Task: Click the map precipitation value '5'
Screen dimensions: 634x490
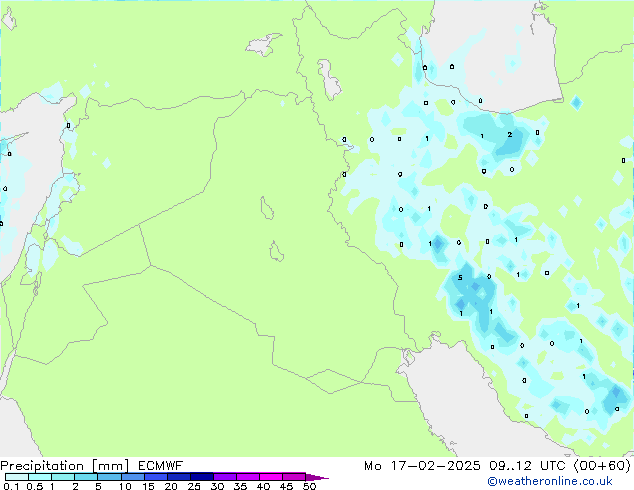Action: click(x=460, y=278)
